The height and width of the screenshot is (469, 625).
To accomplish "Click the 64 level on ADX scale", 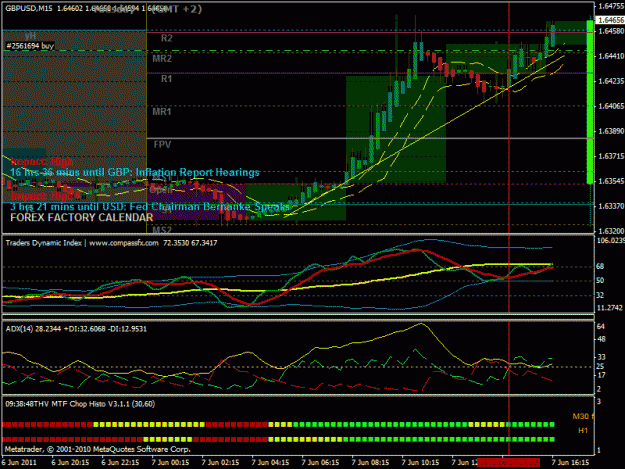I will 601,327.
